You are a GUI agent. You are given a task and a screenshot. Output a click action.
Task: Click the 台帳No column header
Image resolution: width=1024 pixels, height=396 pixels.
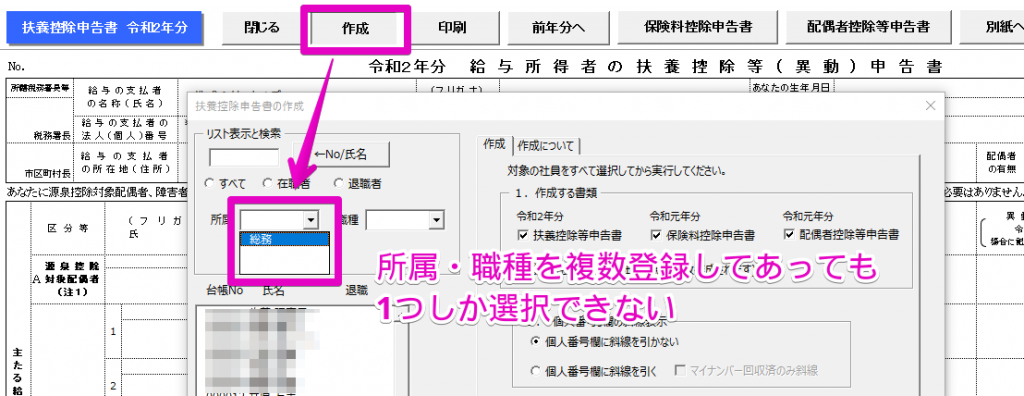click(225, 290)
